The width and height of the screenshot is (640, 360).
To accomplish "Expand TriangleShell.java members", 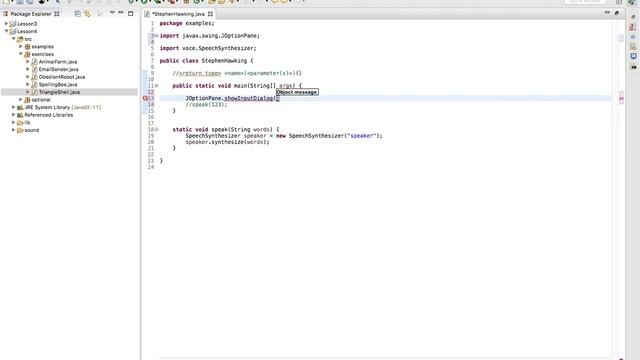I will pyautogui.click(x=28, y=92).
